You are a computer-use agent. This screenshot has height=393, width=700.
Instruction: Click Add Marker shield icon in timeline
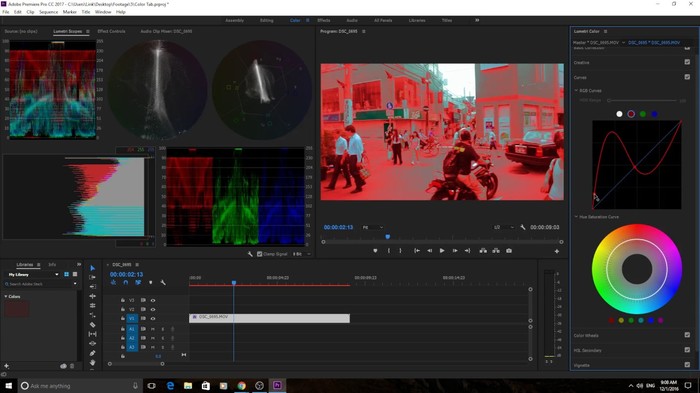click(x=150, y=283)
